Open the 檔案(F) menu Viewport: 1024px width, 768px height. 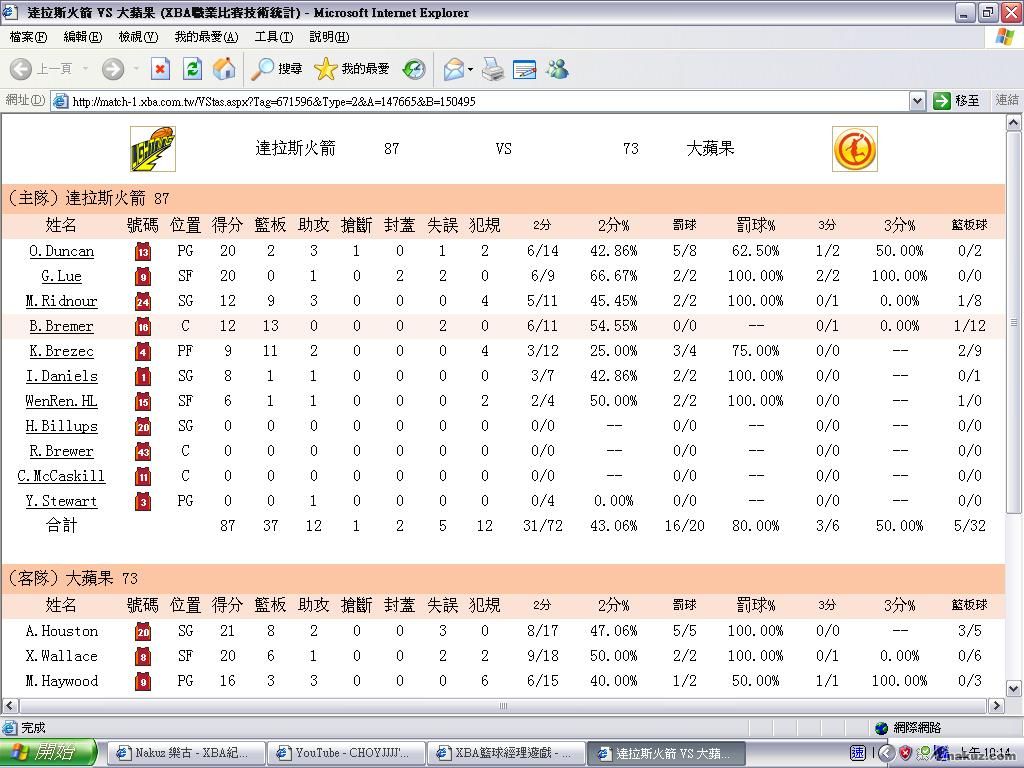pyautogui.click(x=28, y=37)
